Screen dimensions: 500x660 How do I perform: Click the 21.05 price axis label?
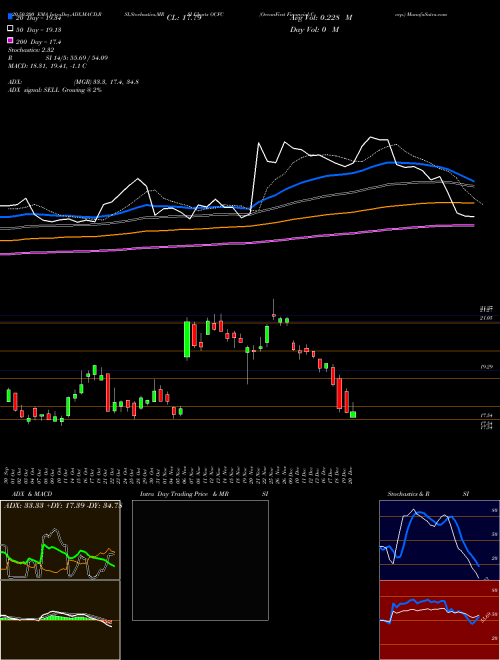(x=486, y=318)
